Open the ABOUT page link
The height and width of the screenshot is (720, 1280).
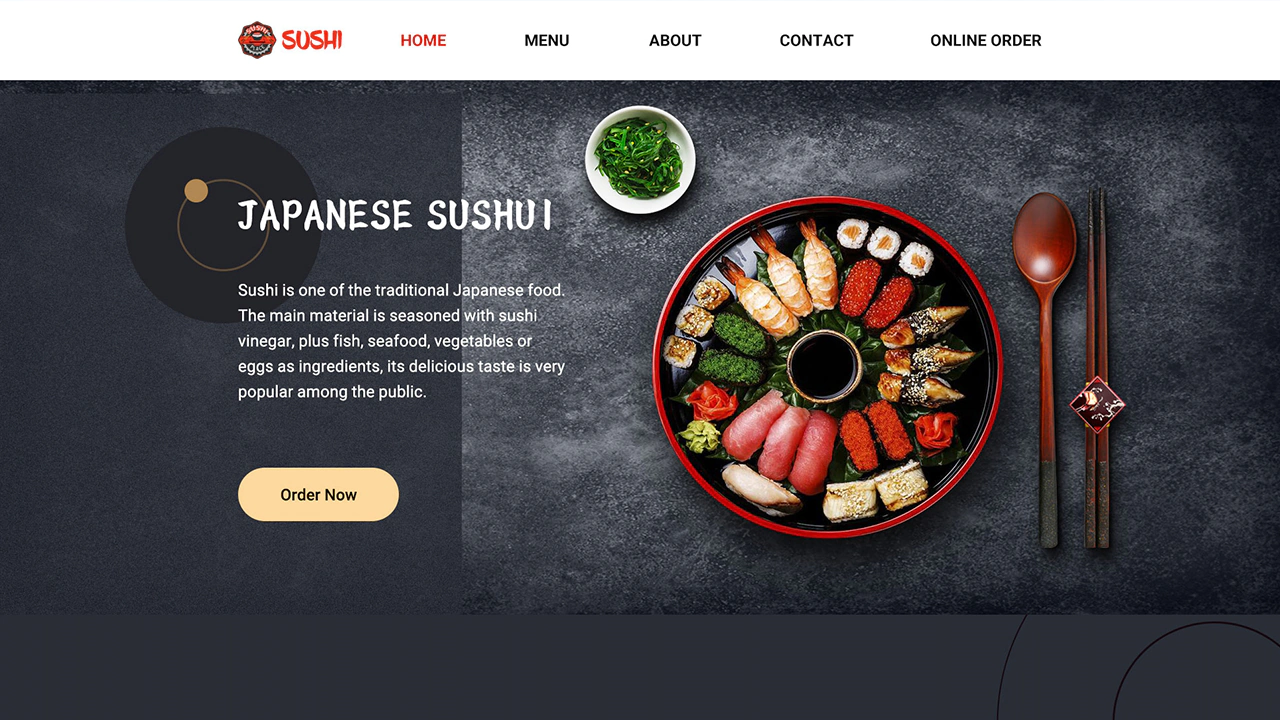pos(675,40)
